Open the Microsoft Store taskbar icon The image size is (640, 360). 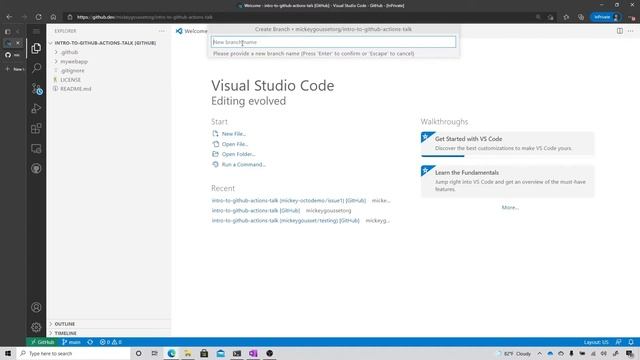(x=204, y=353)
